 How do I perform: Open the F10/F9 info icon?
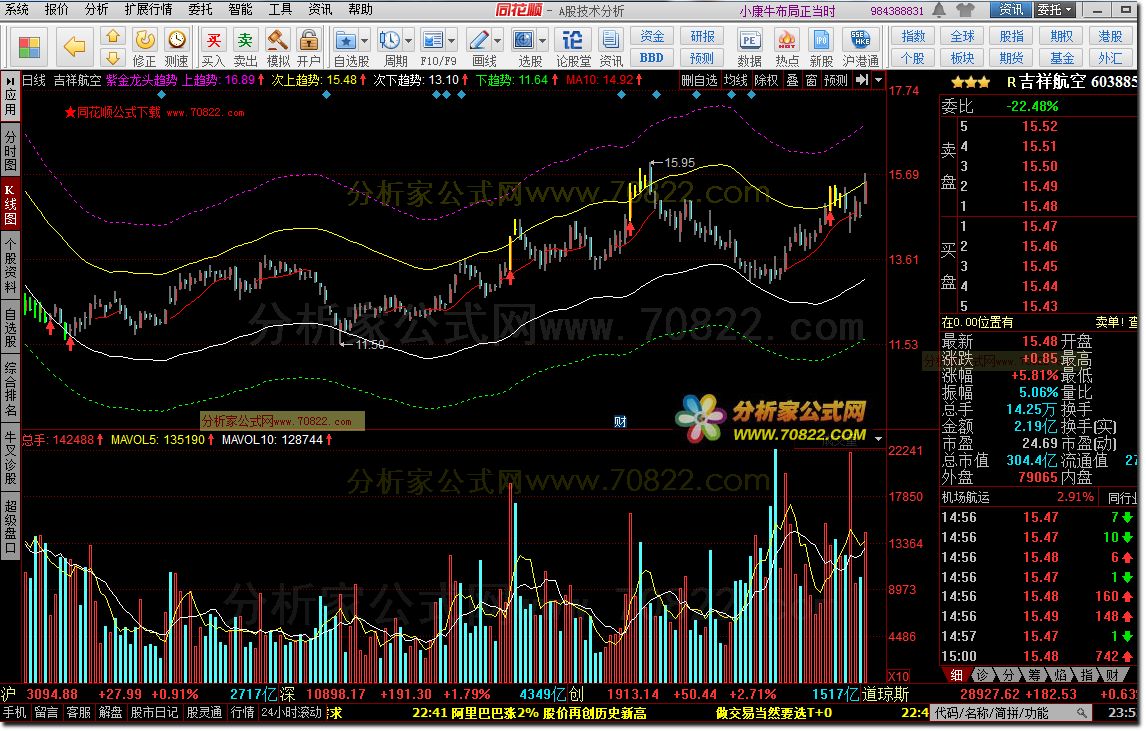(433, 39)
